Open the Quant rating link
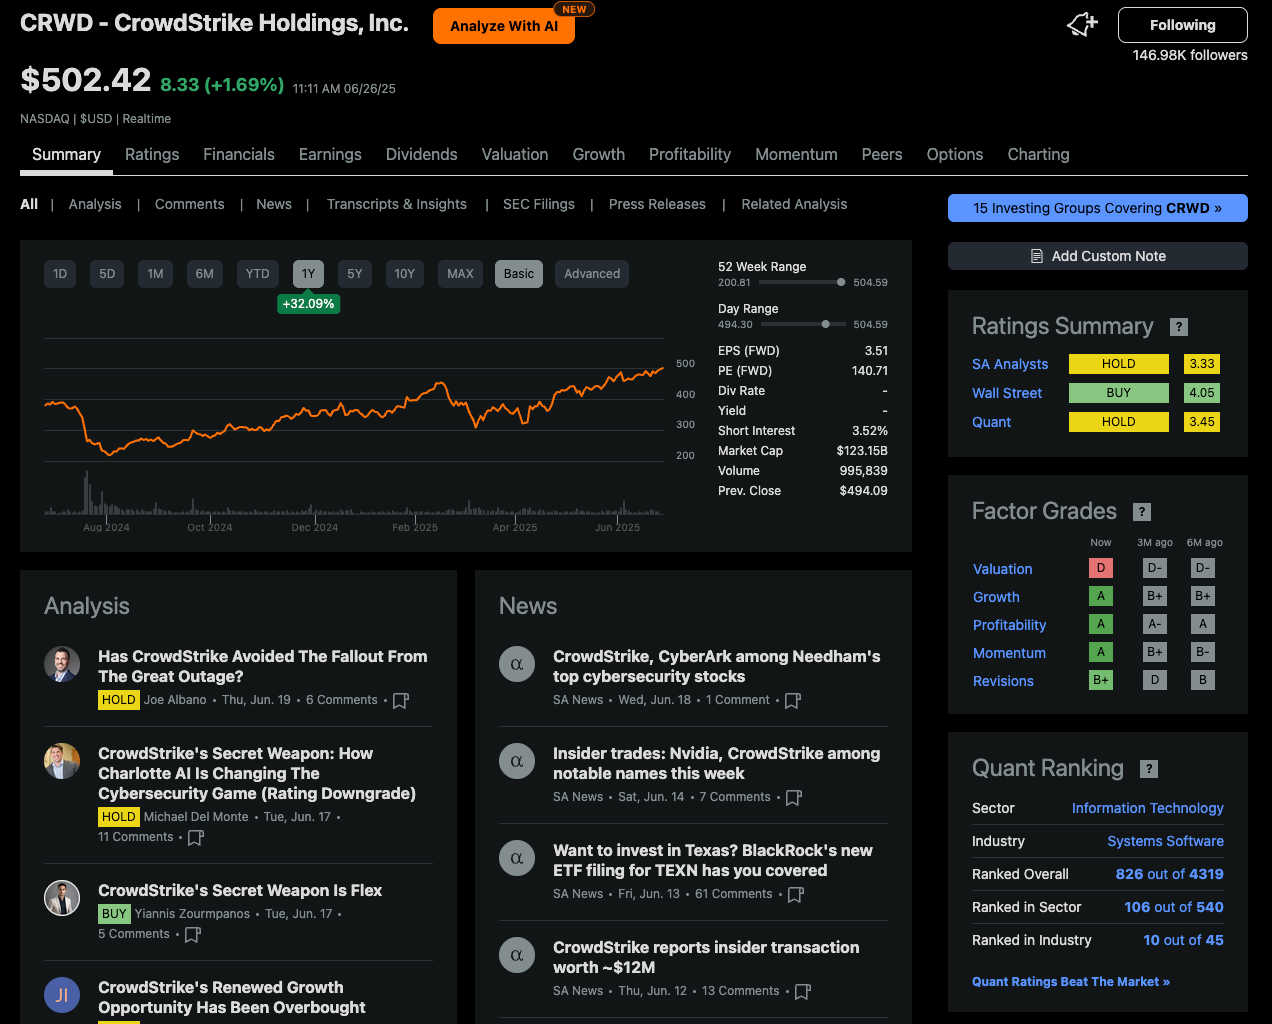Image resolution: width=1272 pixels, height=1024 pixels. tap(991, 423)
